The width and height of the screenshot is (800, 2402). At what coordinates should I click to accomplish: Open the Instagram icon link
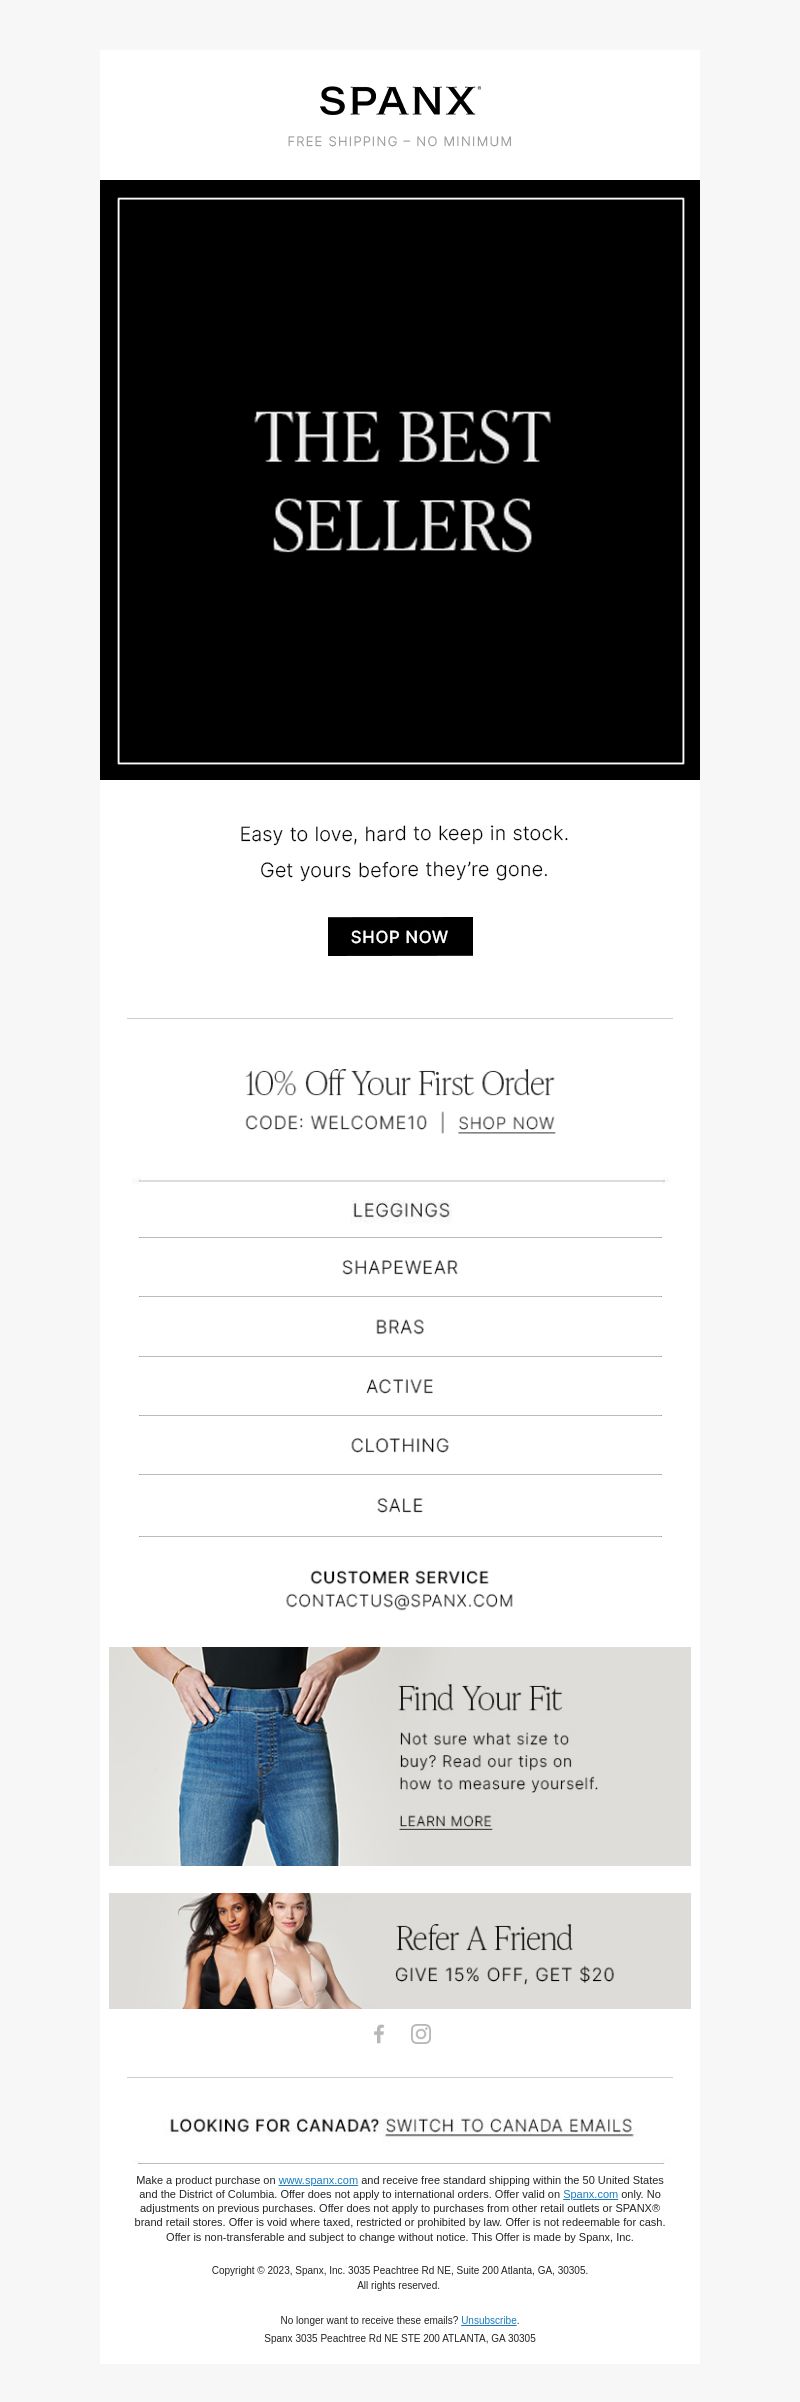421,2033
